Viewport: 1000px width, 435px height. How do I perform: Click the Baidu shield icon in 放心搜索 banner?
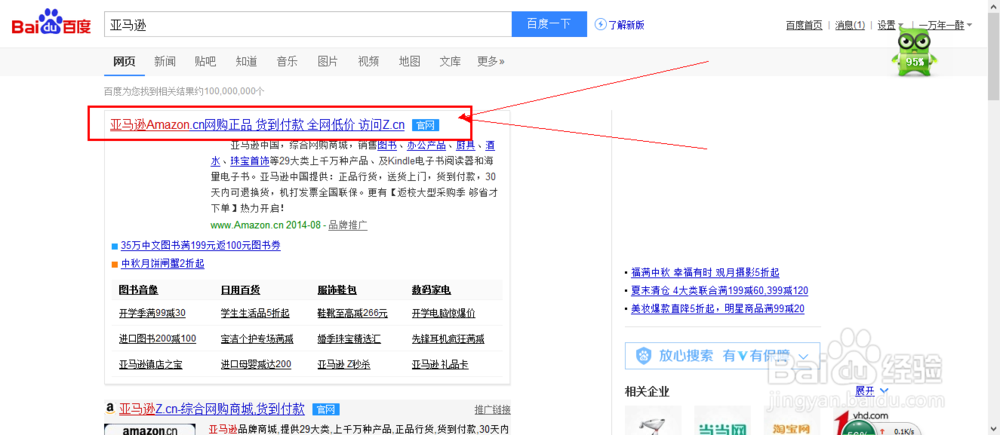tap(644, 356)
